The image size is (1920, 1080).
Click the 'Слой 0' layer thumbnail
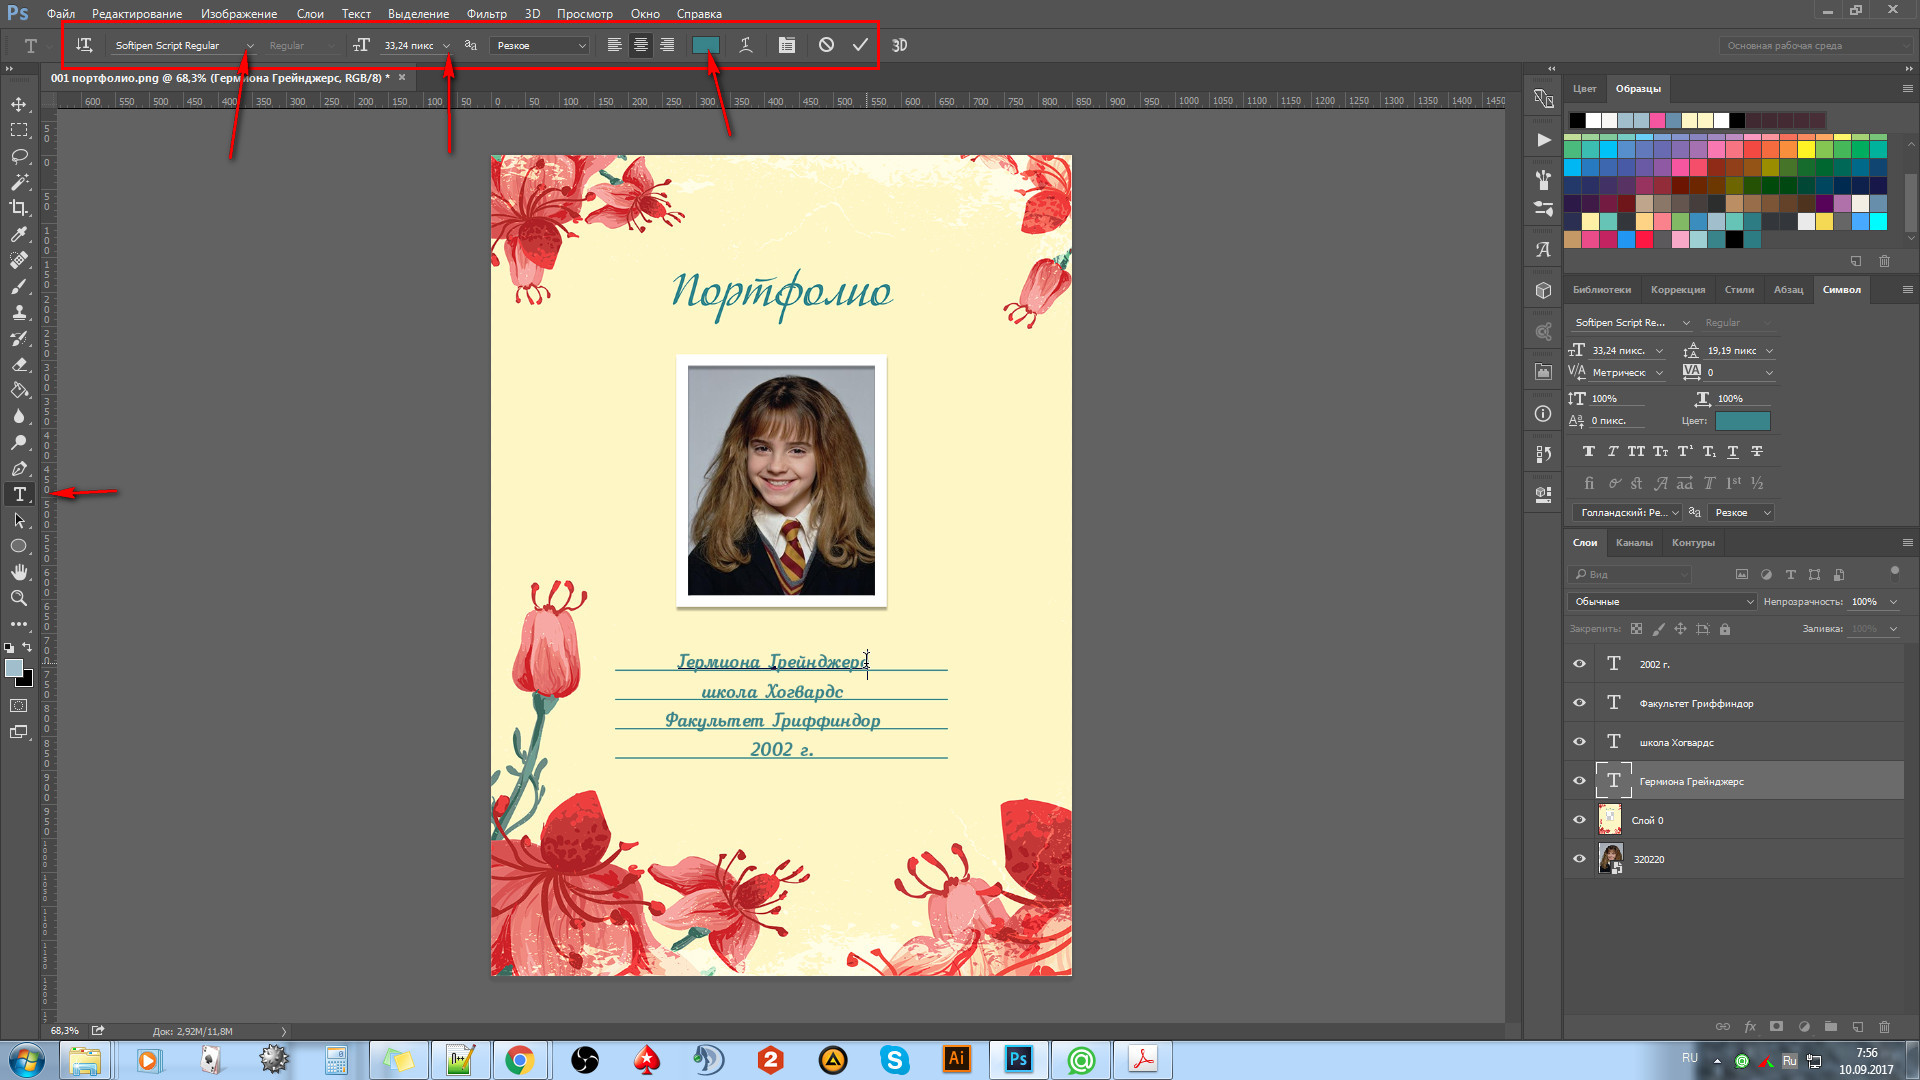click(x=1610, y=820)
